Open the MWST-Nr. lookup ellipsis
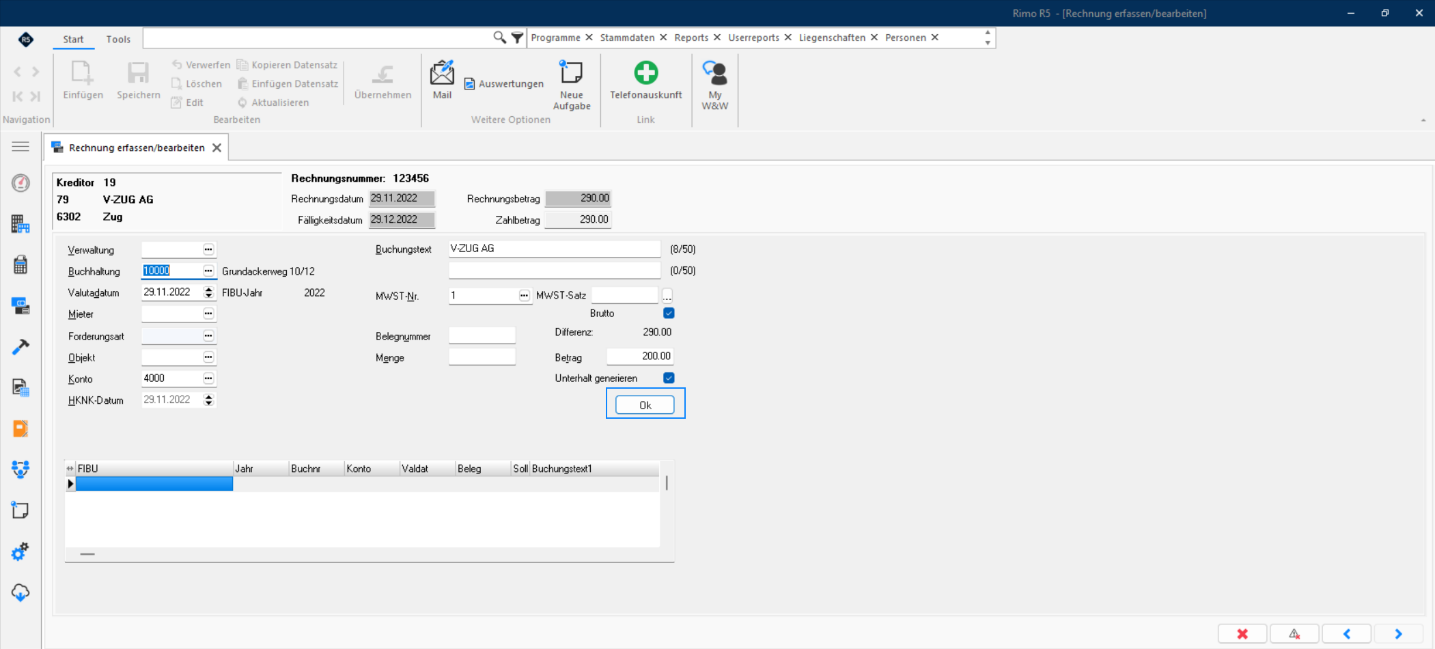1435x649 pixels. [523, 296]
